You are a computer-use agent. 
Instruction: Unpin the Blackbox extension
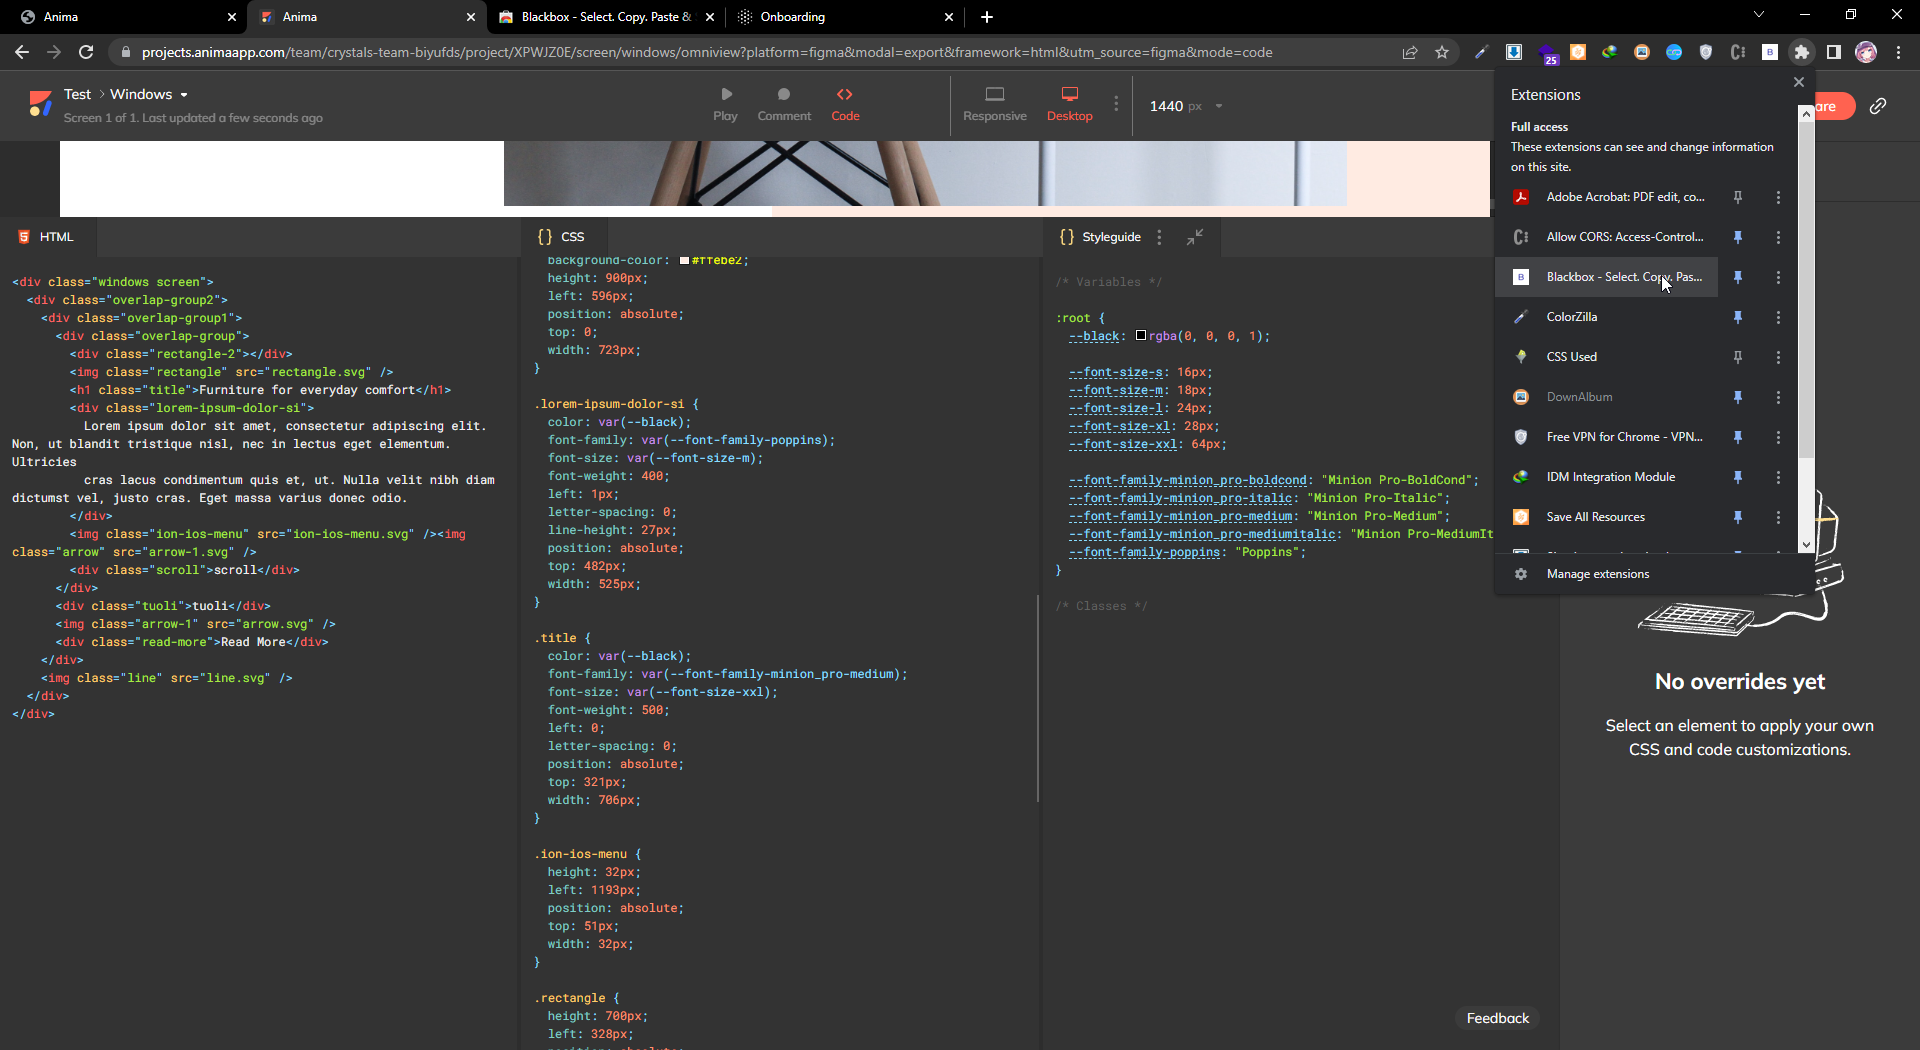pos(1738,277)
